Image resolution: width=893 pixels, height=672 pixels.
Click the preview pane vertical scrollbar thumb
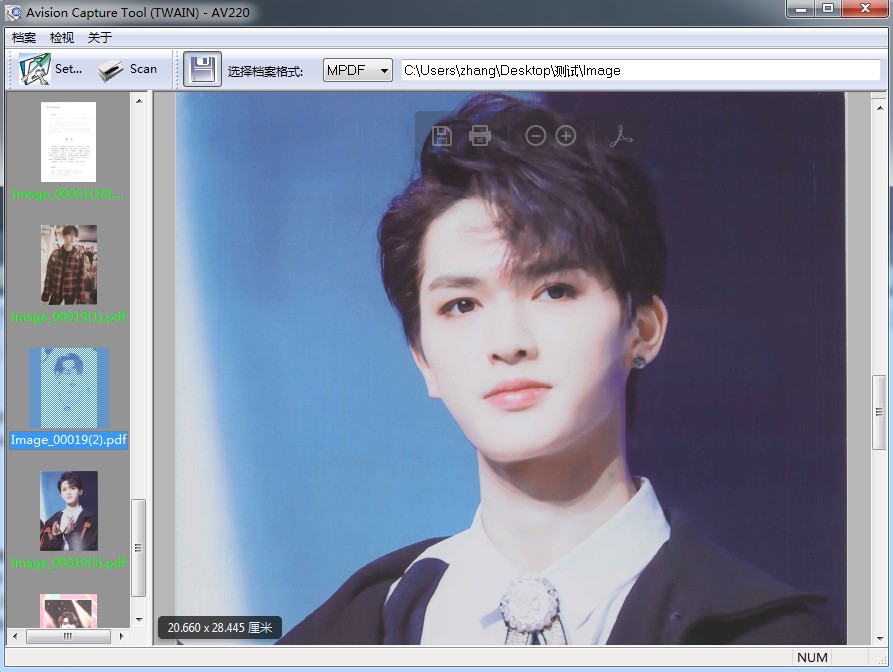879,412
